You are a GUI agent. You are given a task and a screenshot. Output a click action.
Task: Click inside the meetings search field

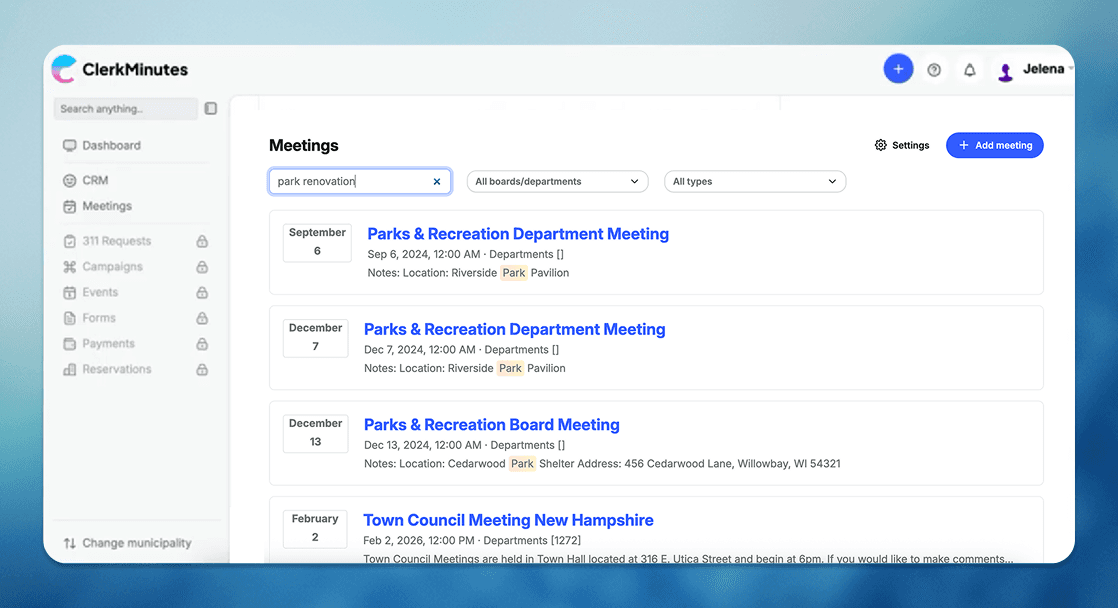(x=350, y=181)
